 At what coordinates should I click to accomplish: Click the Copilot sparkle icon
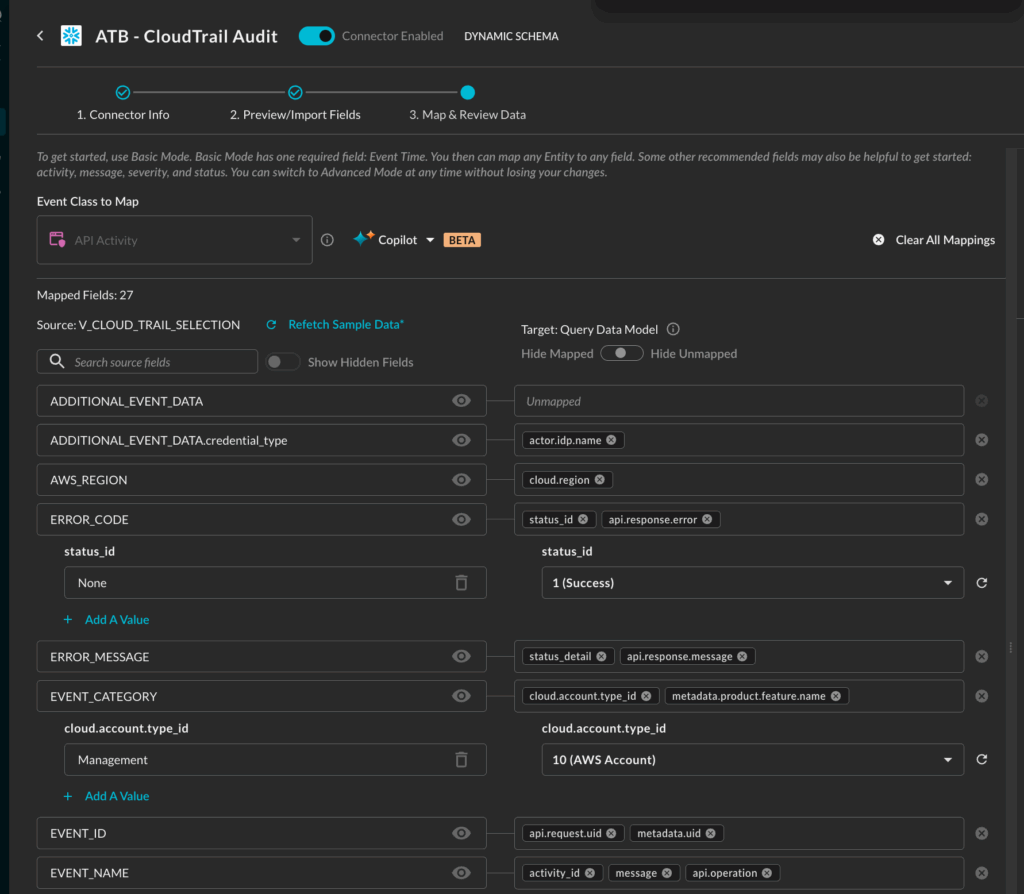[x=361, y=239]
